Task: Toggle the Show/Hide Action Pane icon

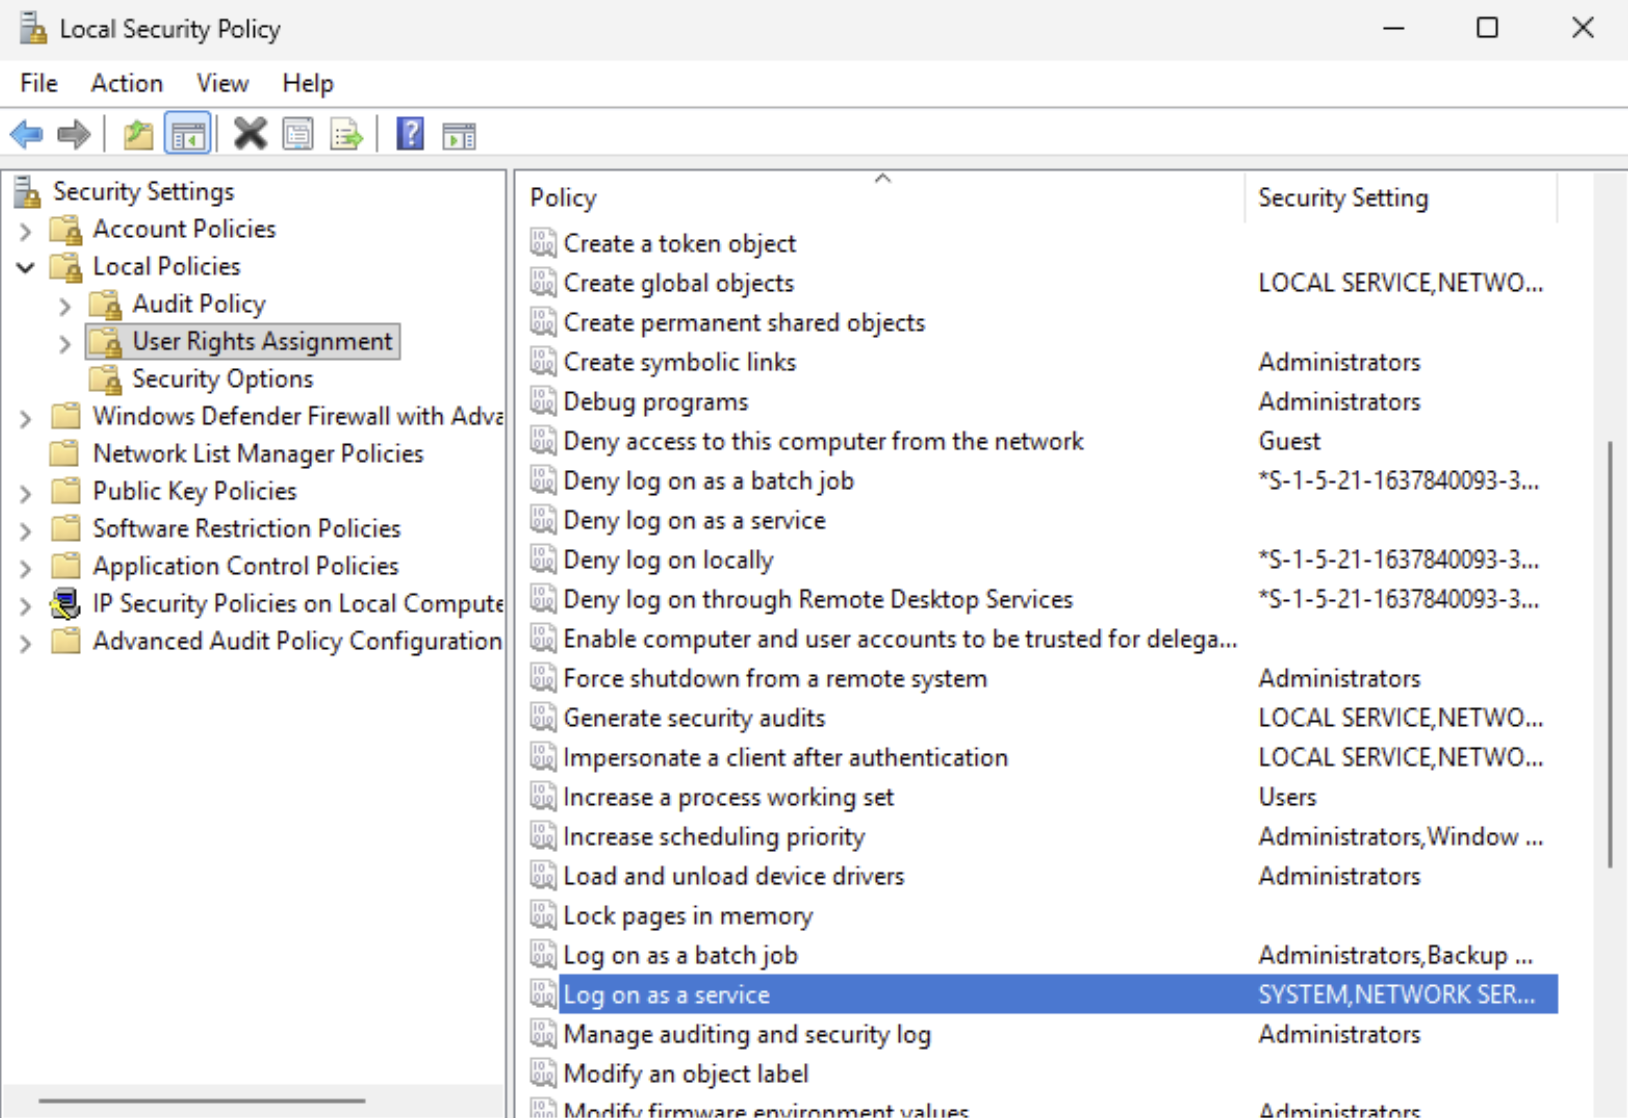Action: pos(459,134)
